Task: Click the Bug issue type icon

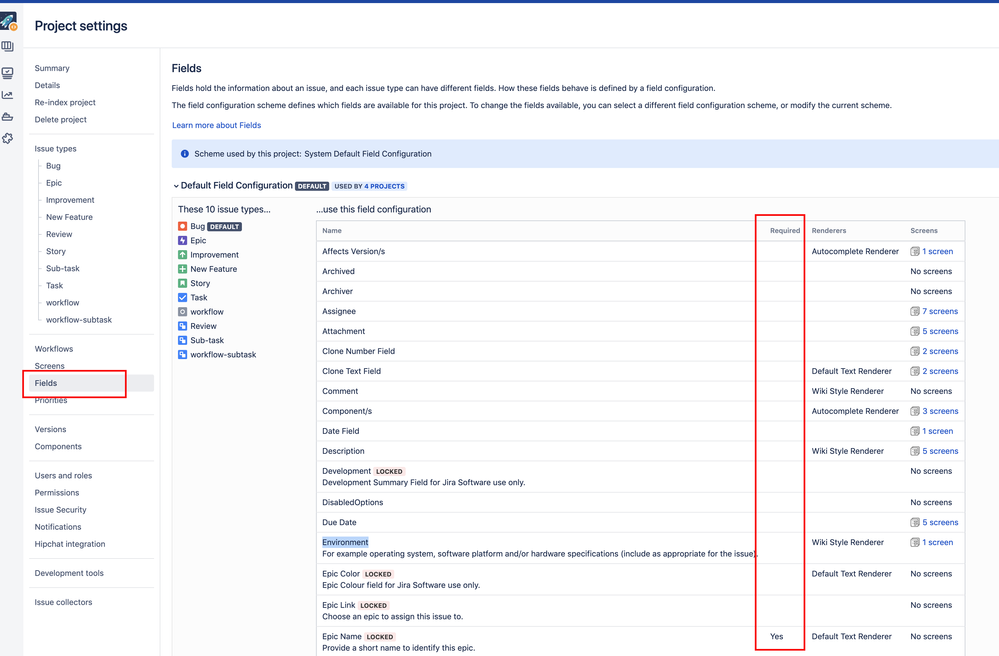Action: [x=182, y=226]
